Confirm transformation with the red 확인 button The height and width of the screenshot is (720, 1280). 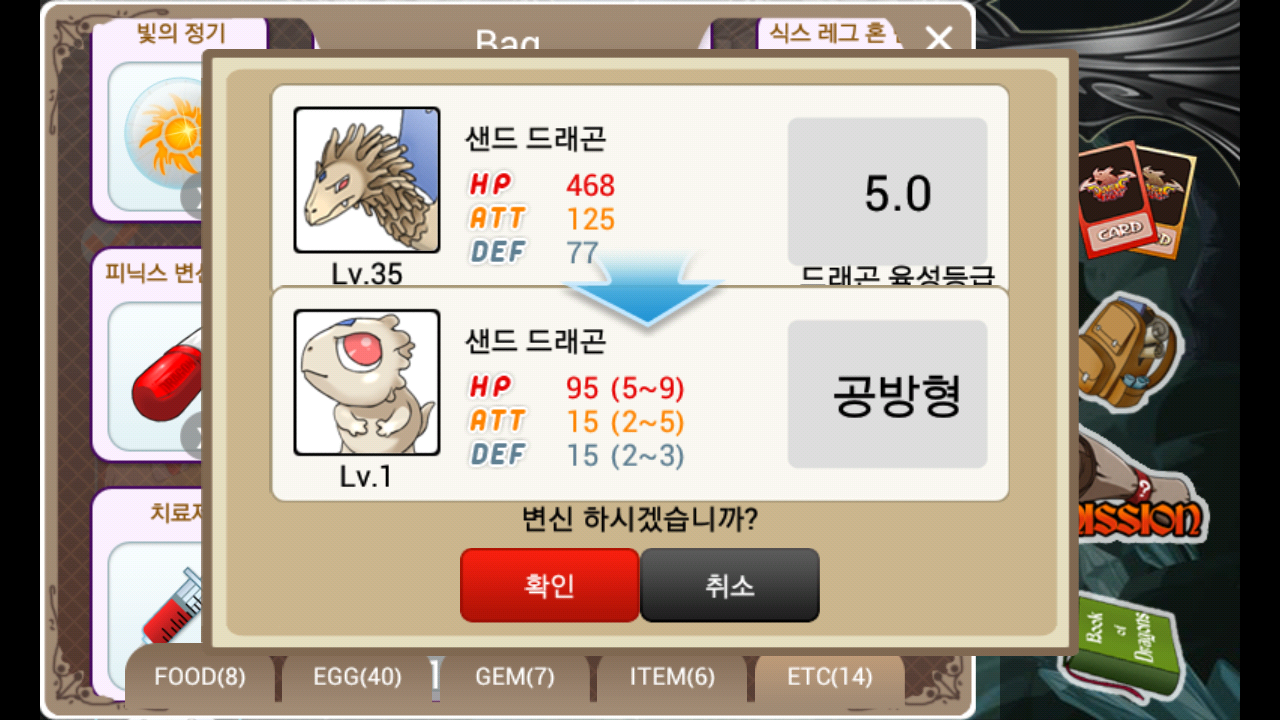click(549, 585)
